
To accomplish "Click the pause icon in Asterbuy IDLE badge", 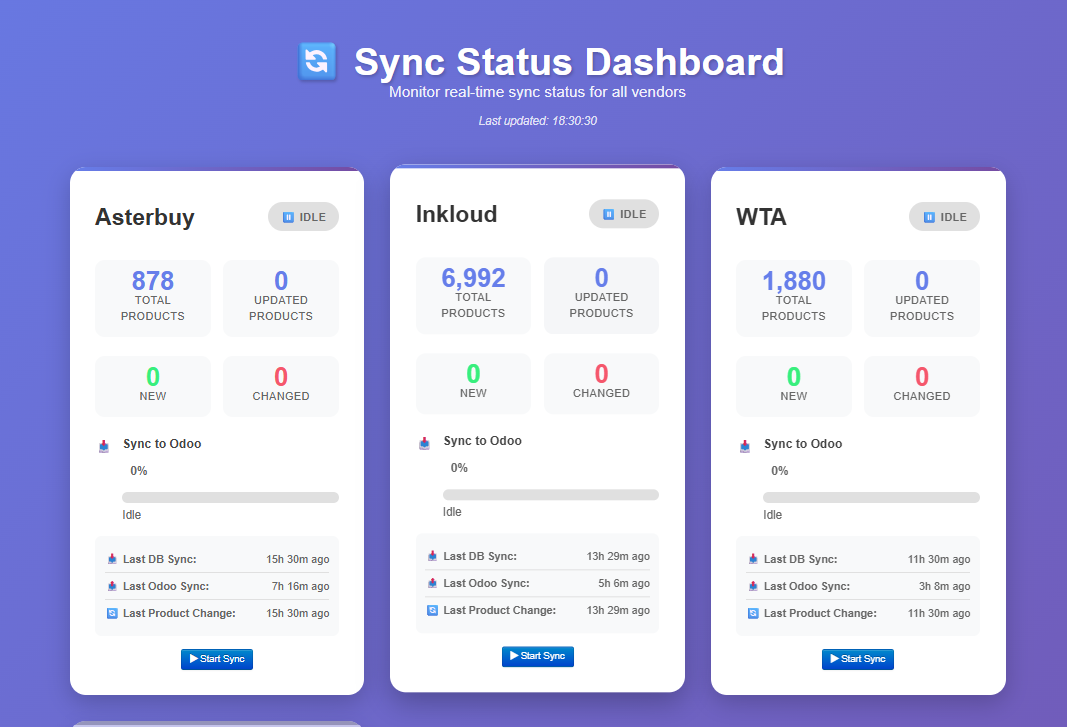I will click(x=288, y=217).
